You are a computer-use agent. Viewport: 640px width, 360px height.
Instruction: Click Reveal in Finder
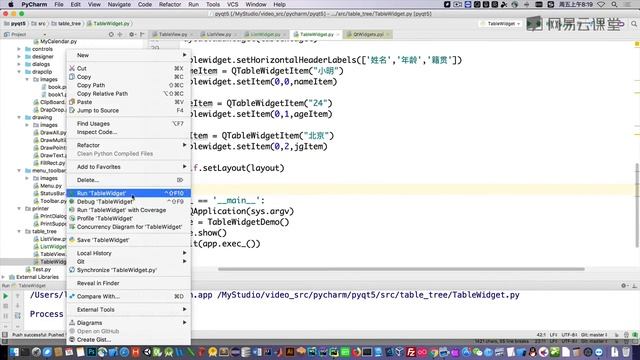(x=128, y=283)
